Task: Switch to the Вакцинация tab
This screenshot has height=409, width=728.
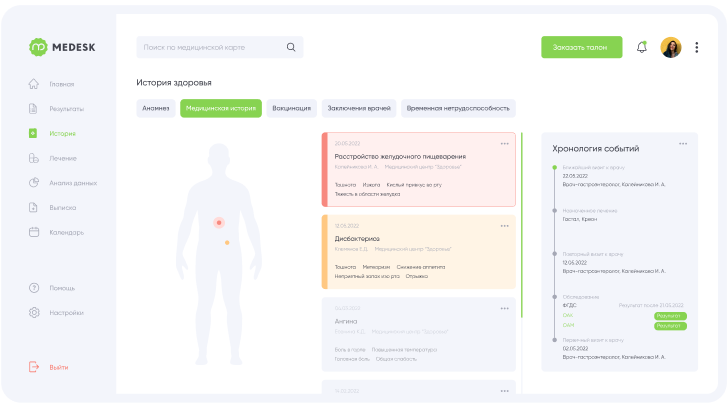Action: 292,108
